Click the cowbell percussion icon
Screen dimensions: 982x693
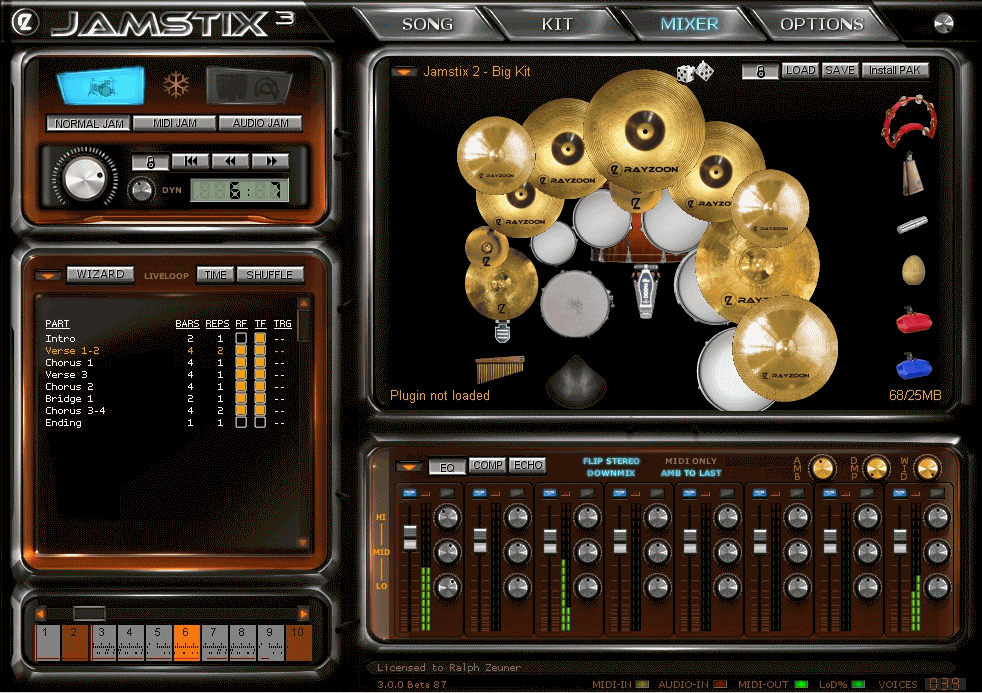click(912, 175)
